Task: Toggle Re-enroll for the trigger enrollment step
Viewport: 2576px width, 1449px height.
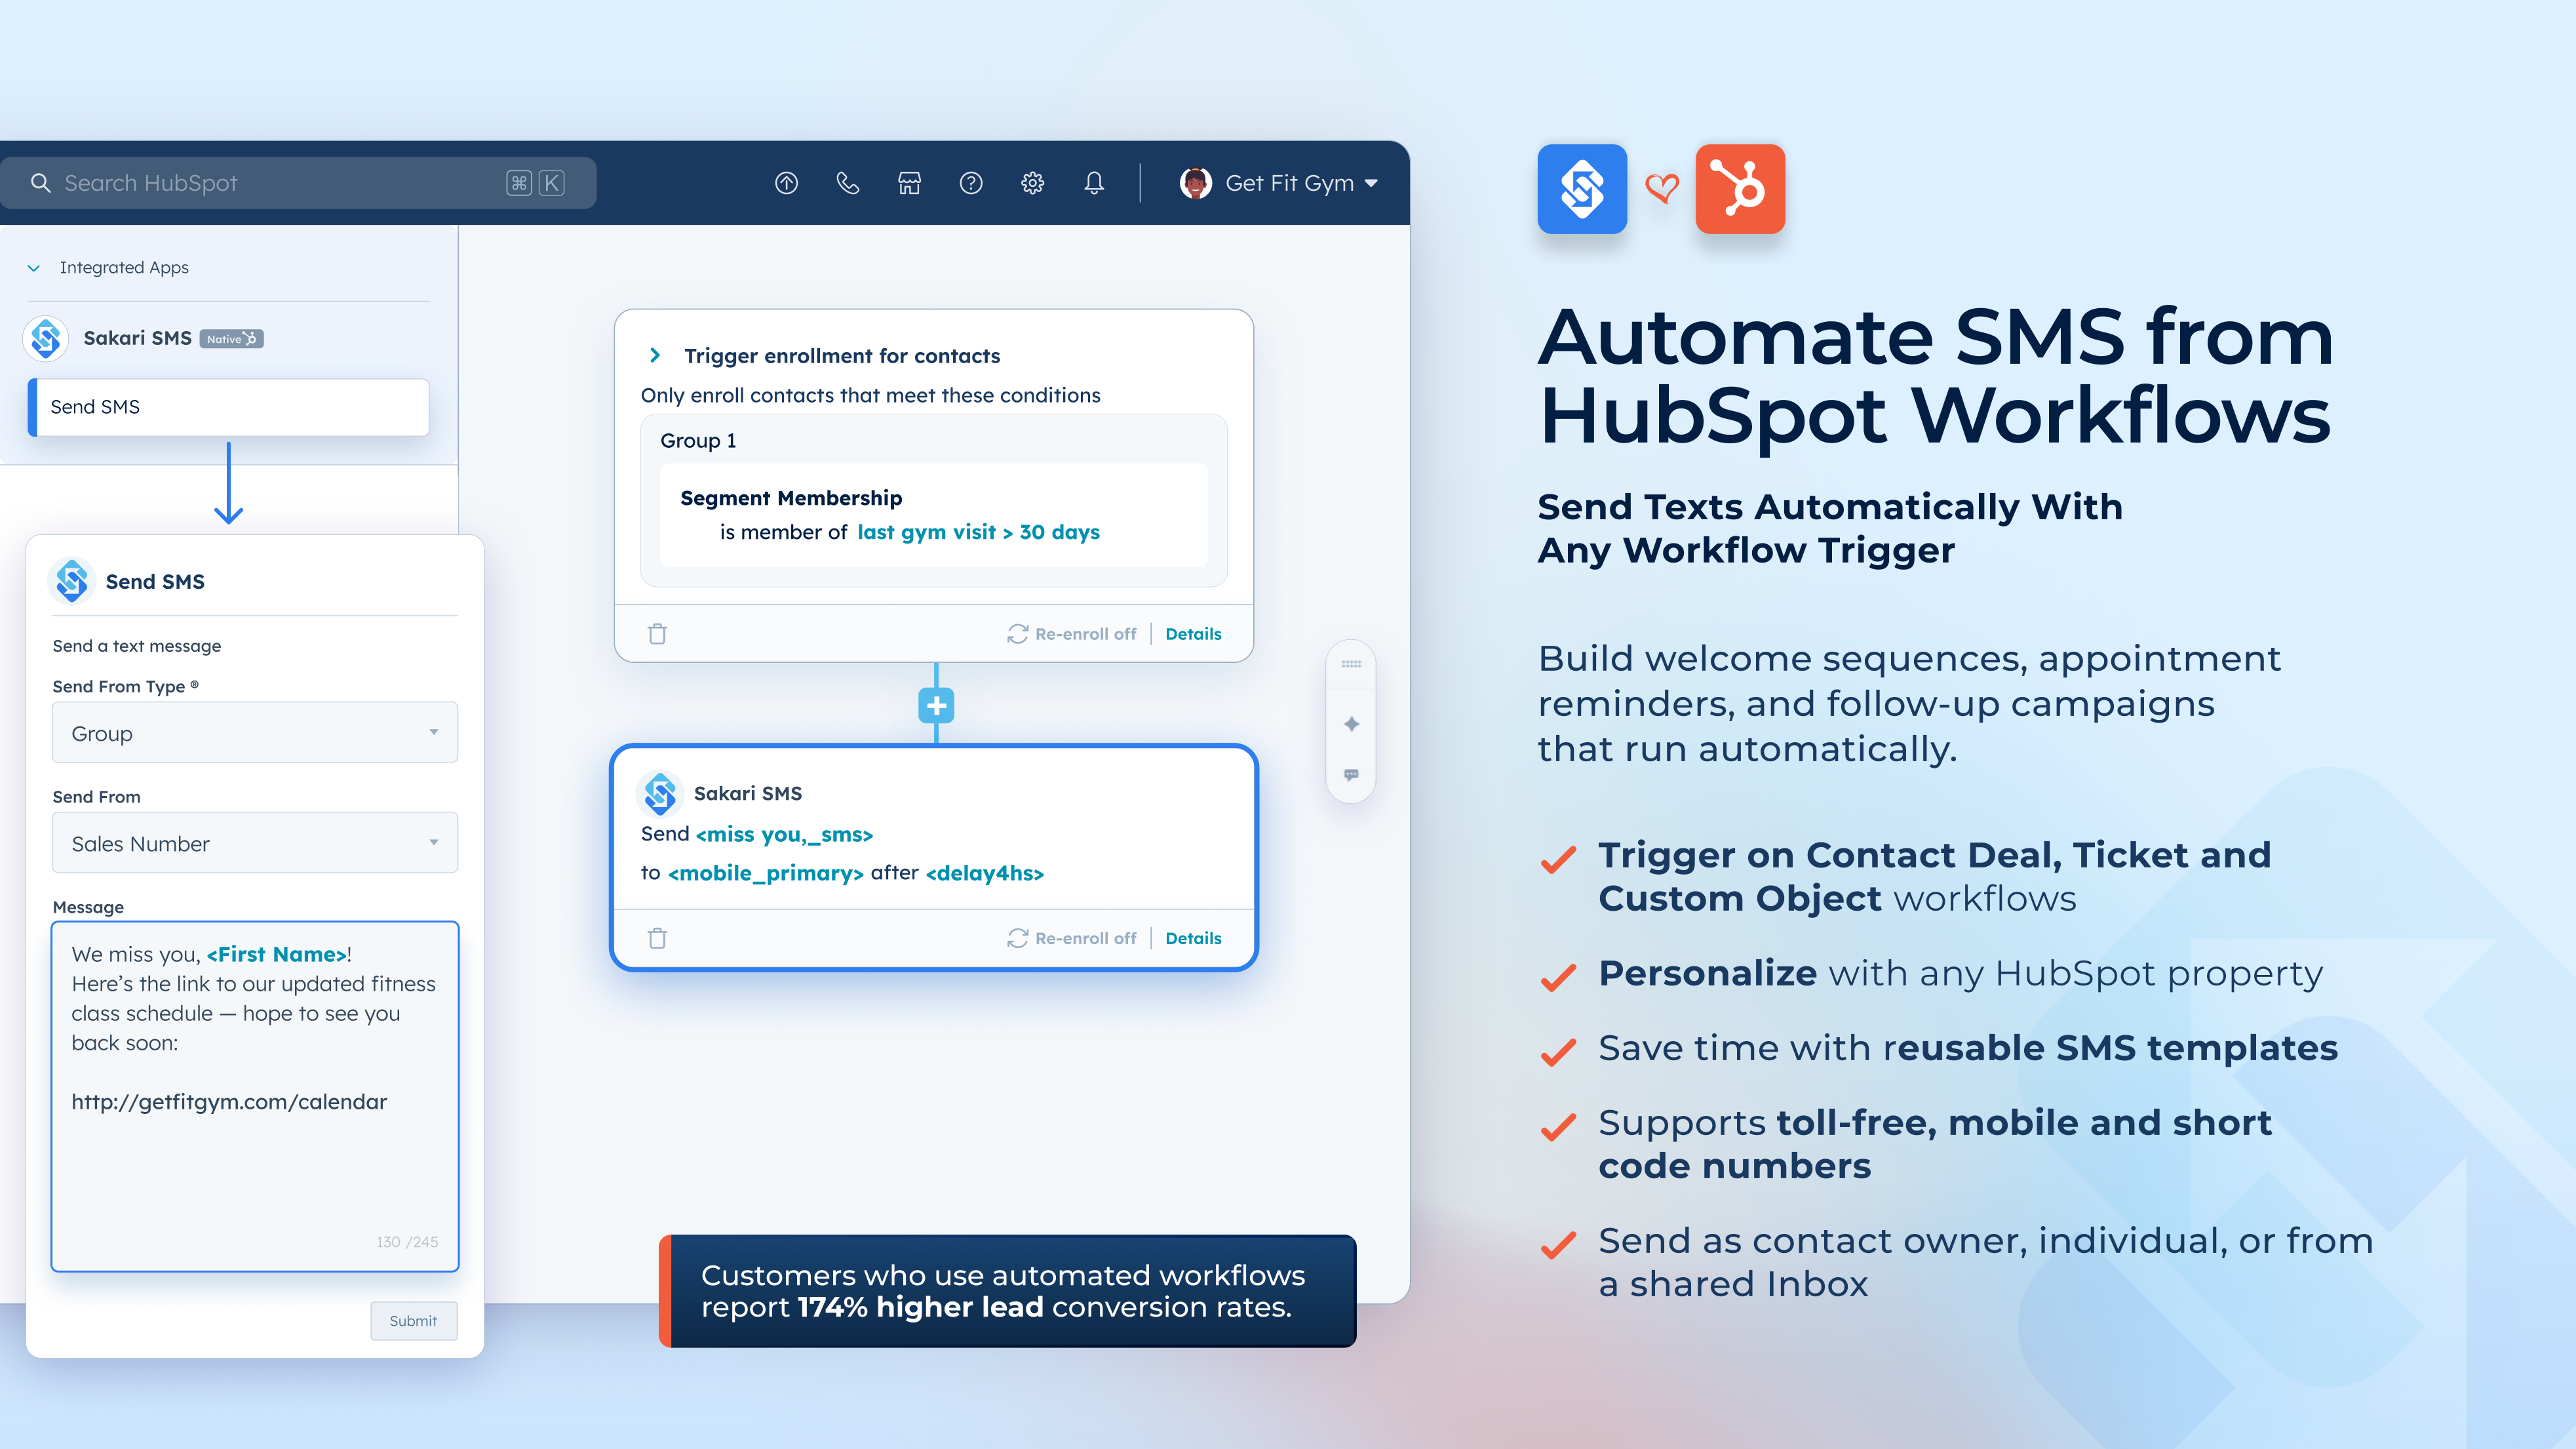Action: coord(1072,633)
